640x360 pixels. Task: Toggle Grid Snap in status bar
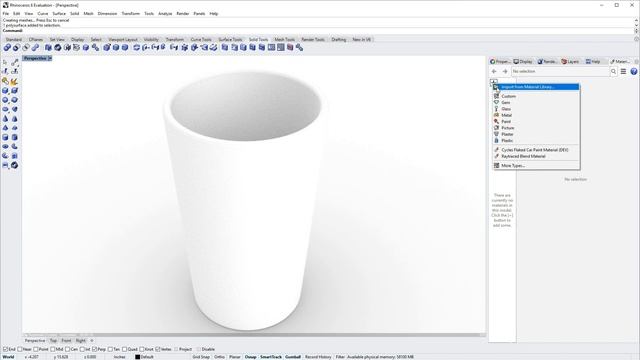pyautogui.click(x=201, y=357)
